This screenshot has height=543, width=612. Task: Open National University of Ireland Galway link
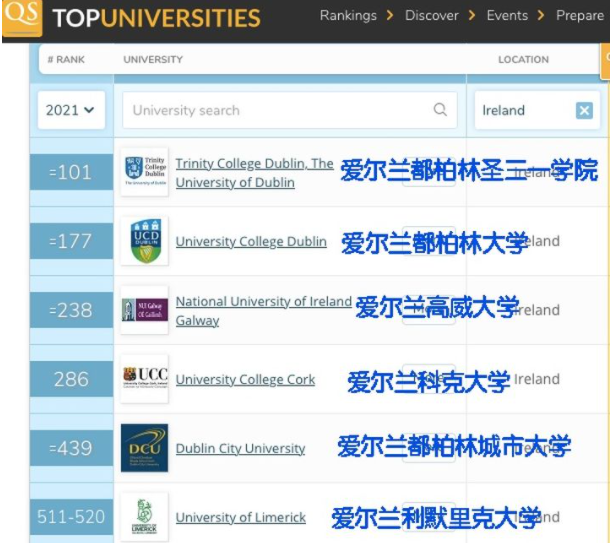point(263,311)
